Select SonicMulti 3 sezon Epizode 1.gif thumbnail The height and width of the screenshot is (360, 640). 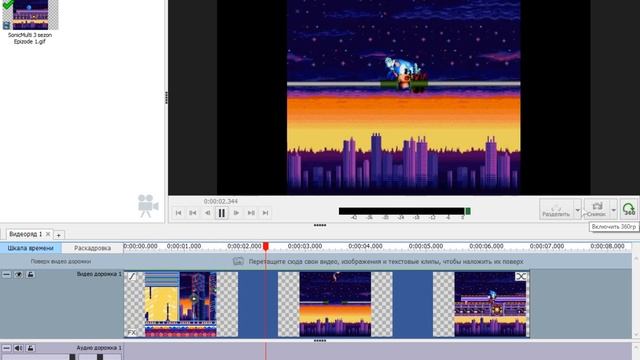click(x=31, y=15)
